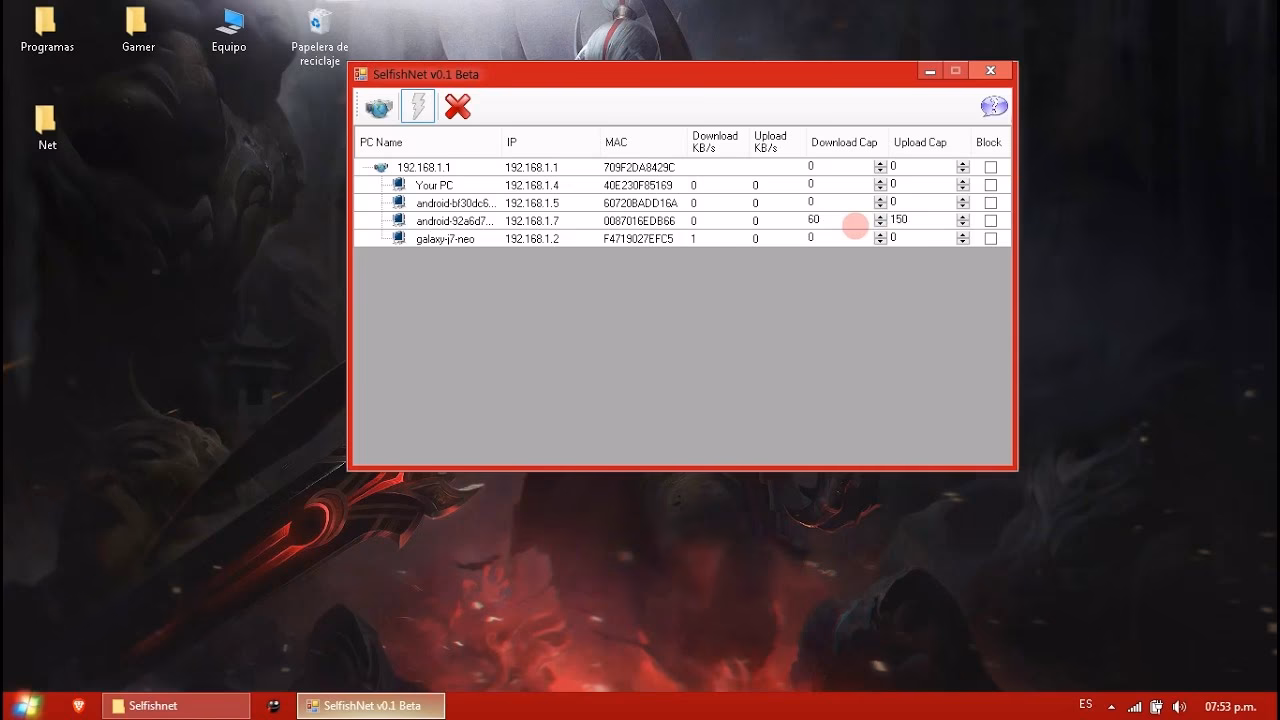Click MAC address F4719027EFC5
Screen dimensions: 1280x720
[639, 238]
